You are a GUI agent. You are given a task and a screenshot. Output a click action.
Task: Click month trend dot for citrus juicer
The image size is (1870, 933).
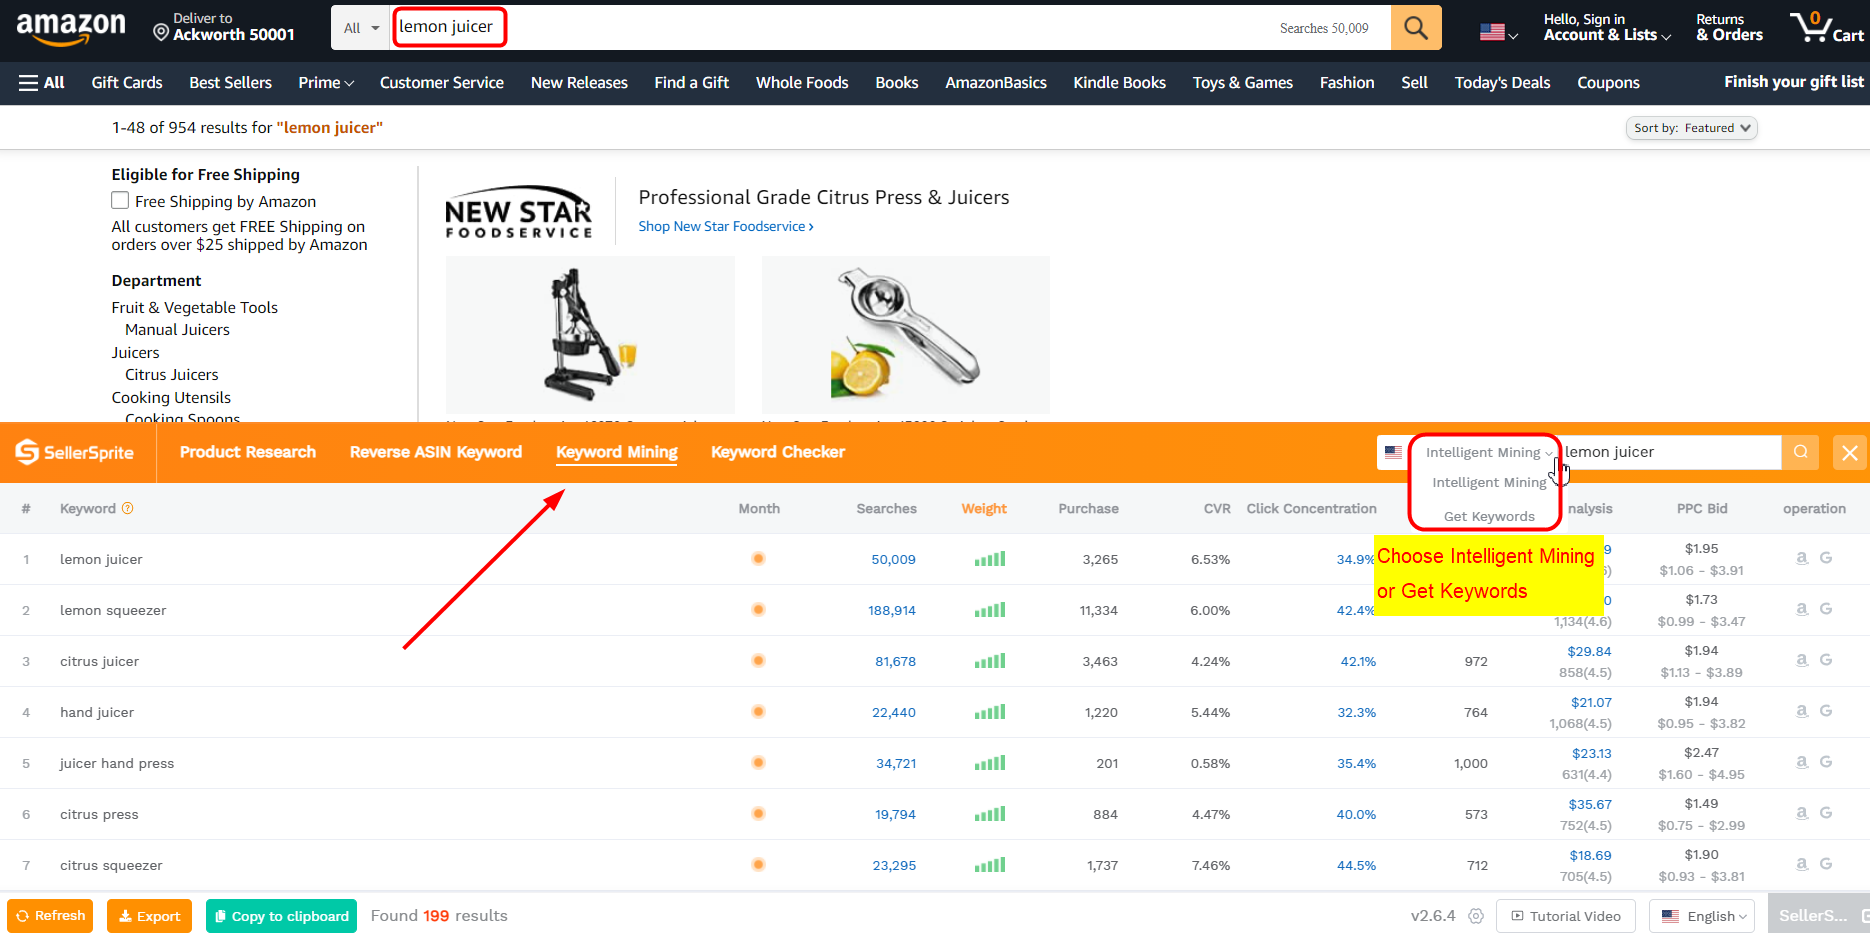[x=759, y=661]
